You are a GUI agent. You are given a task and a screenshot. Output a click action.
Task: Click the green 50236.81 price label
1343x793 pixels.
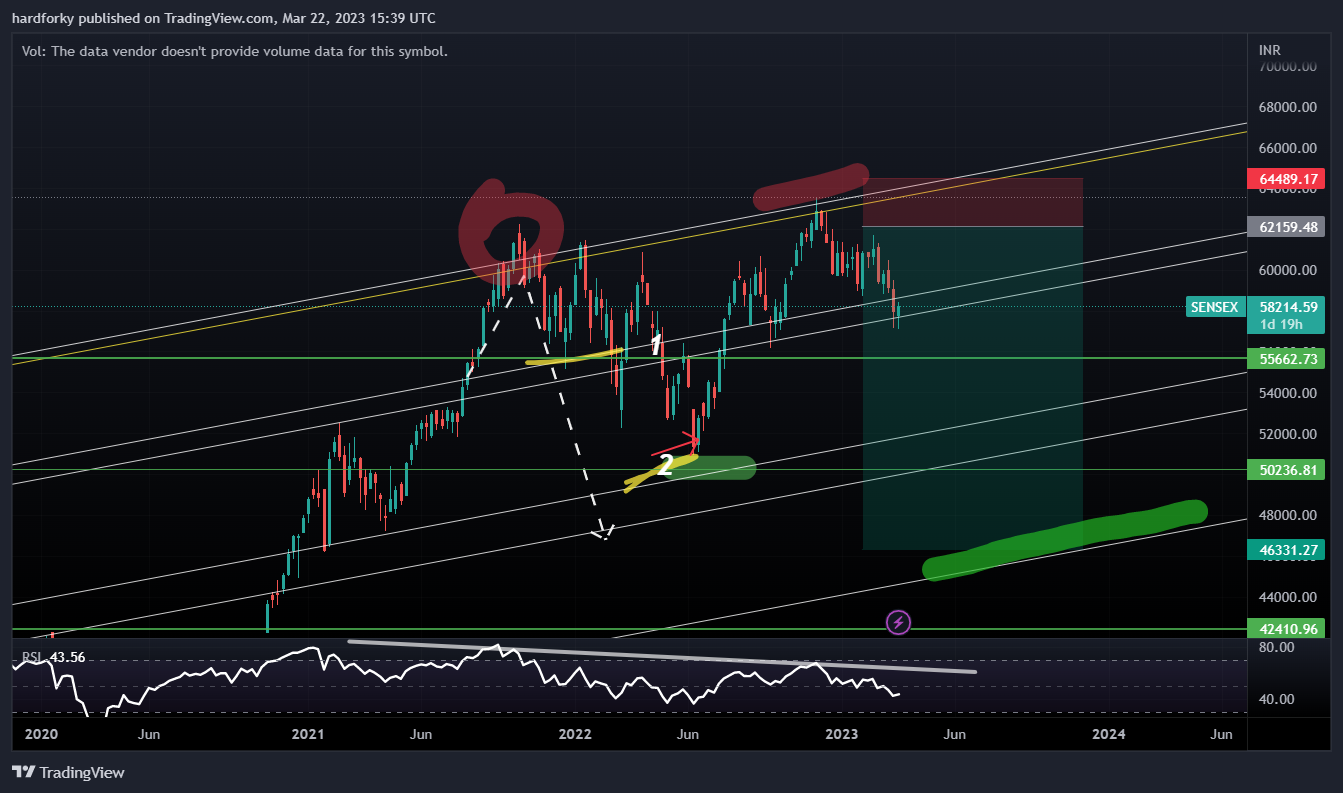[1286, 469]
